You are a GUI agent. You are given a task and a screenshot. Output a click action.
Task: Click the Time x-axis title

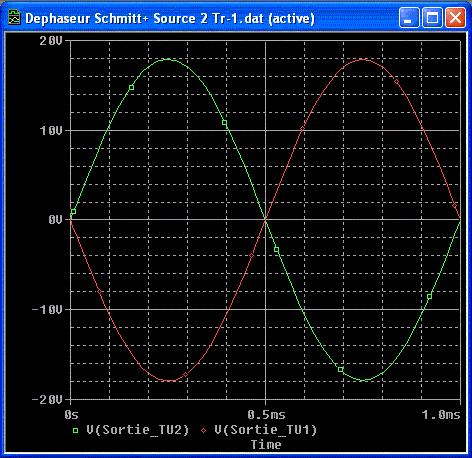coord(266,444)
